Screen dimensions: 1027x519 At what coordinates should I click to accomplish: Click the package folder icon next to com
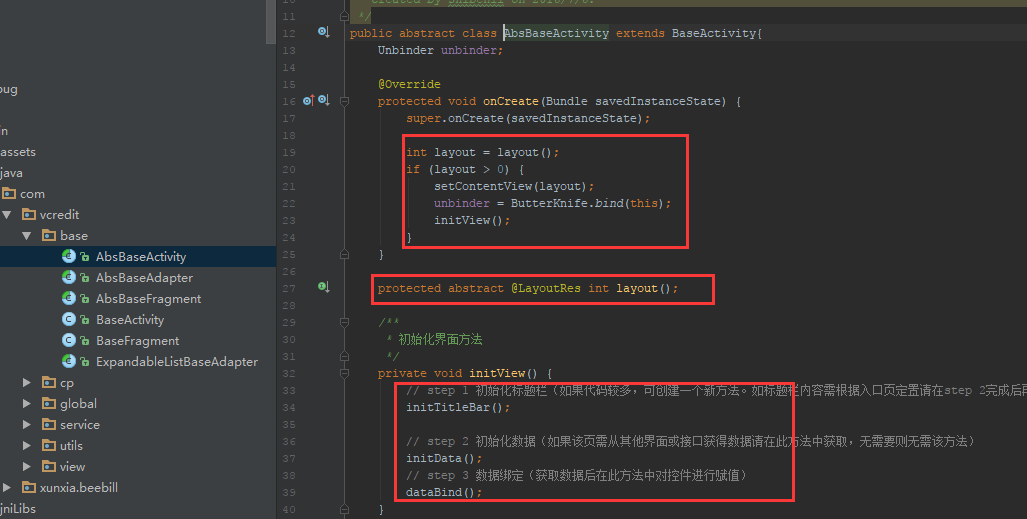[x=9, y=194]
